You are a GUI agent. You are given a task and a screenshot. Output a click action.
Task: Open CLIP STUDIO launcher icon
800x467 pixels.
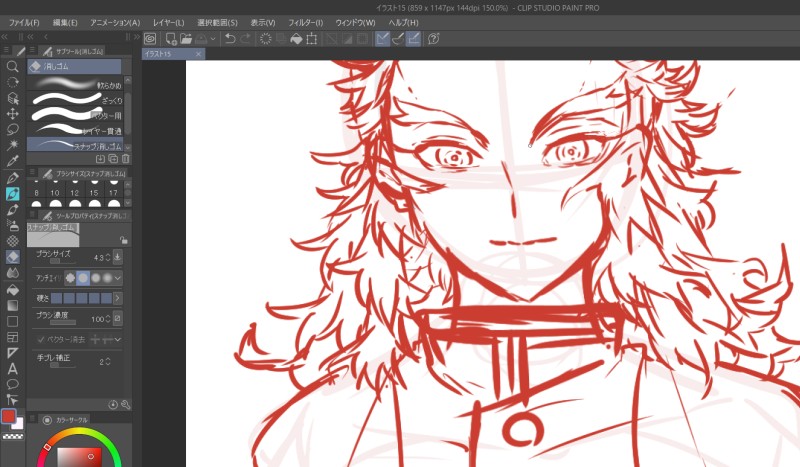pos(150,39)
